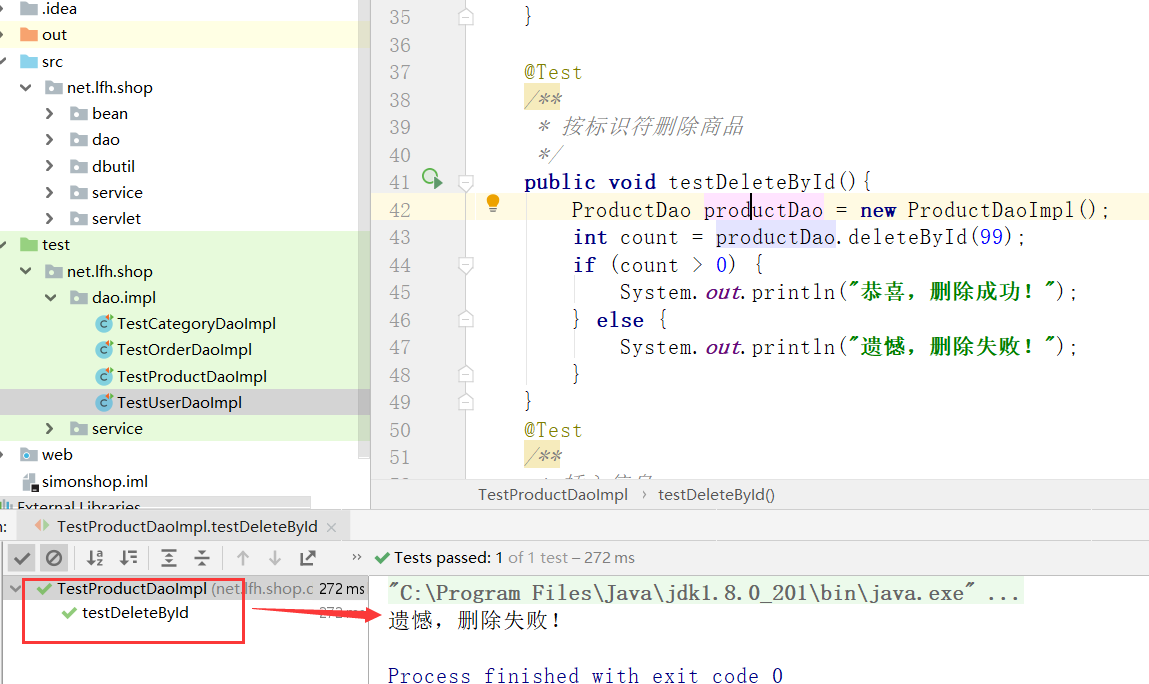Expand the dbutil package
This screenshot has width=1149, height=684.
[x=50, y=166]
